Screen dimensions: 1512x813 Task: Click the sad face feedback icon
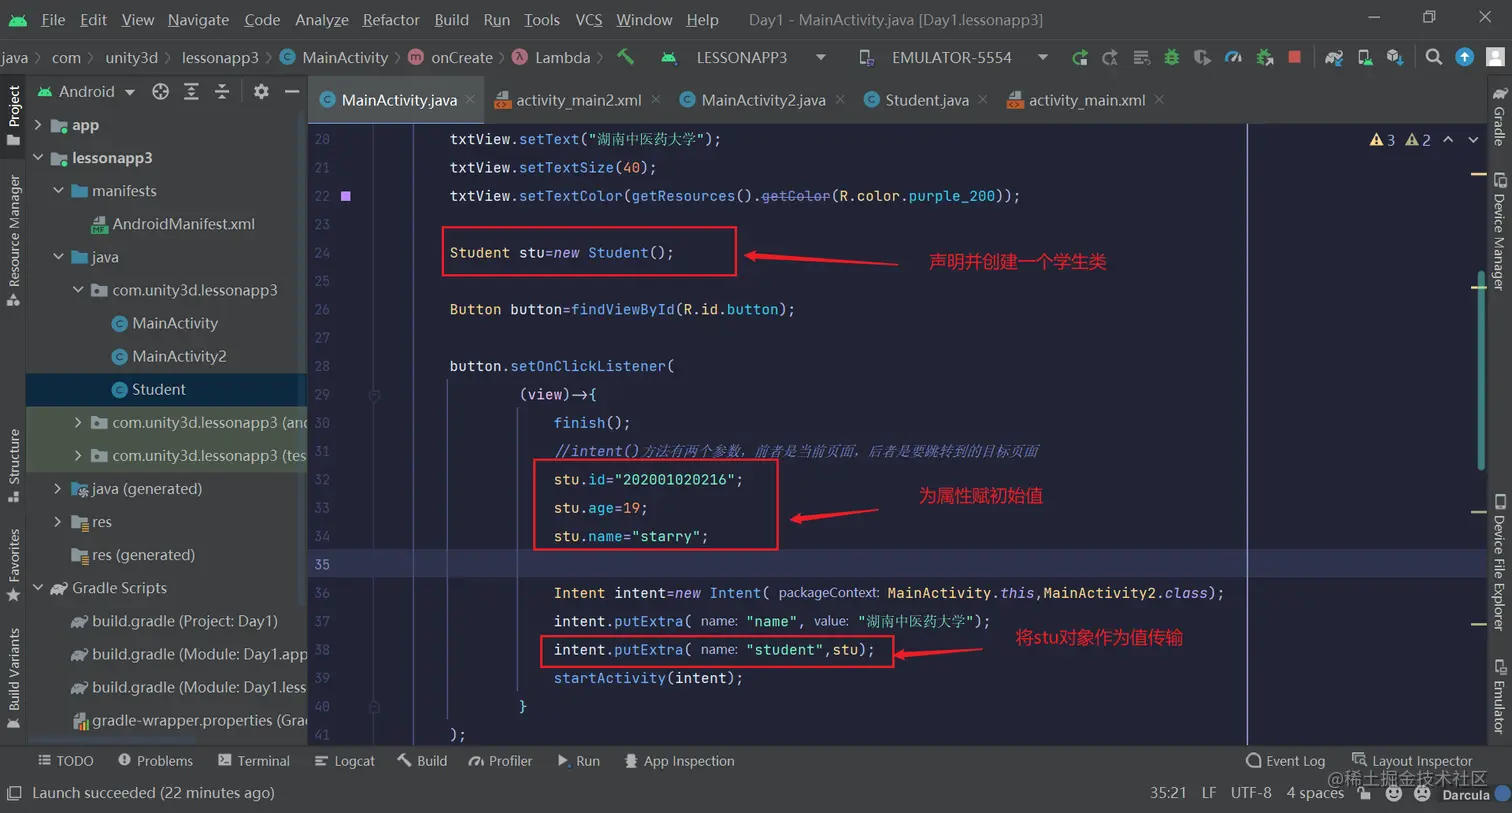(x=1422, y=793)
